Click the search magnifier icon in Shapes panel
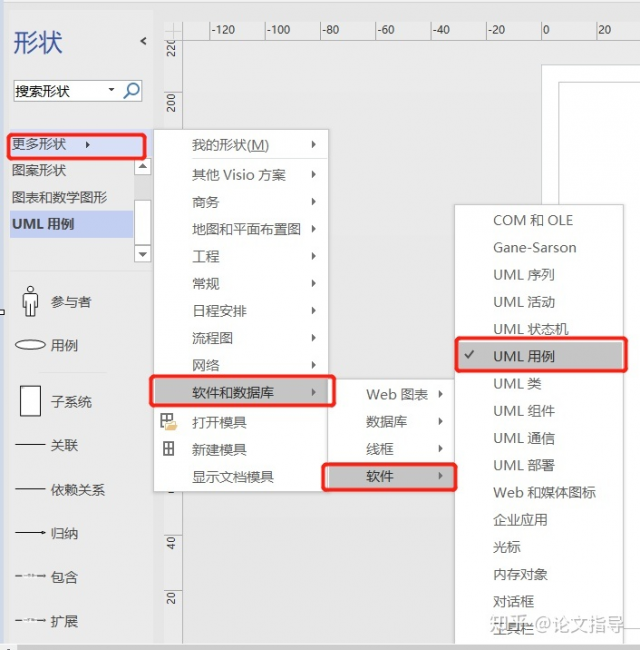The width and height of the screenshot is (640, 650). click(x=131, y=90)
